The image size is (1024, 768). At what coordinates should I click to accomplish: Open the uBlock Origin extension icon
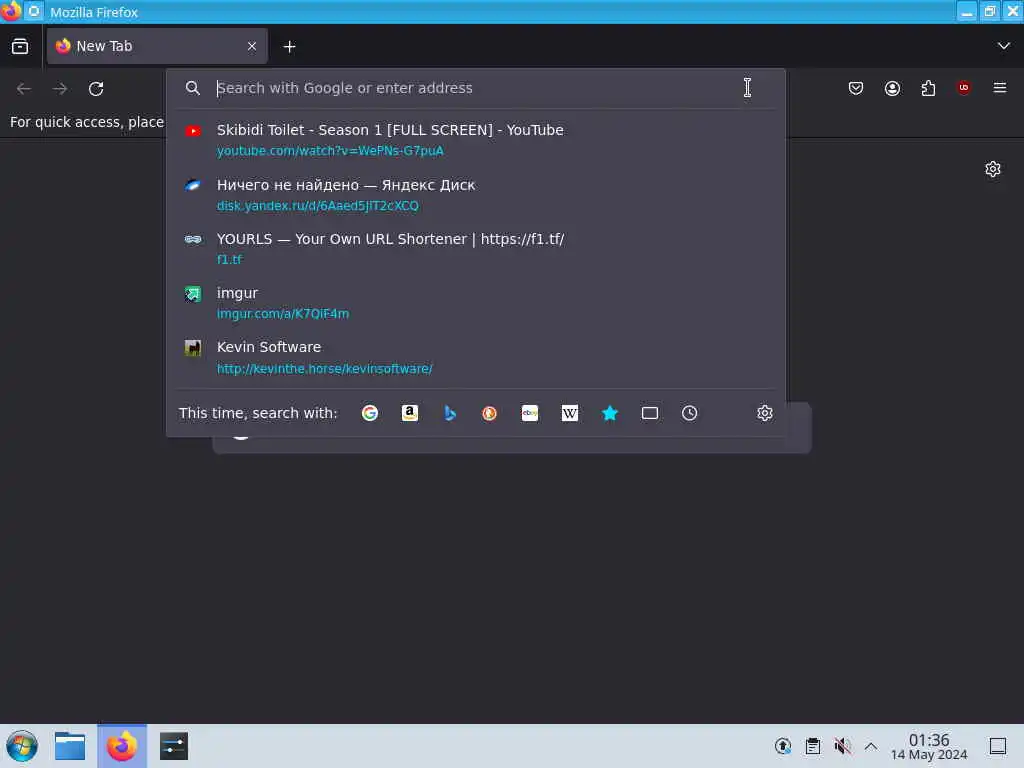pyautogui.click(x=964, y=88)
